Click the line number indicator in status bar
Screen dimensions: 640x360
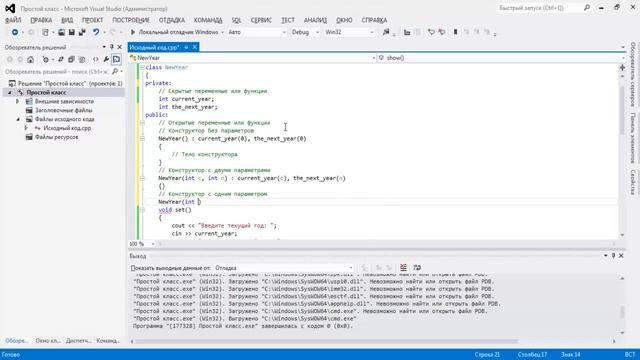coord(487,354)
